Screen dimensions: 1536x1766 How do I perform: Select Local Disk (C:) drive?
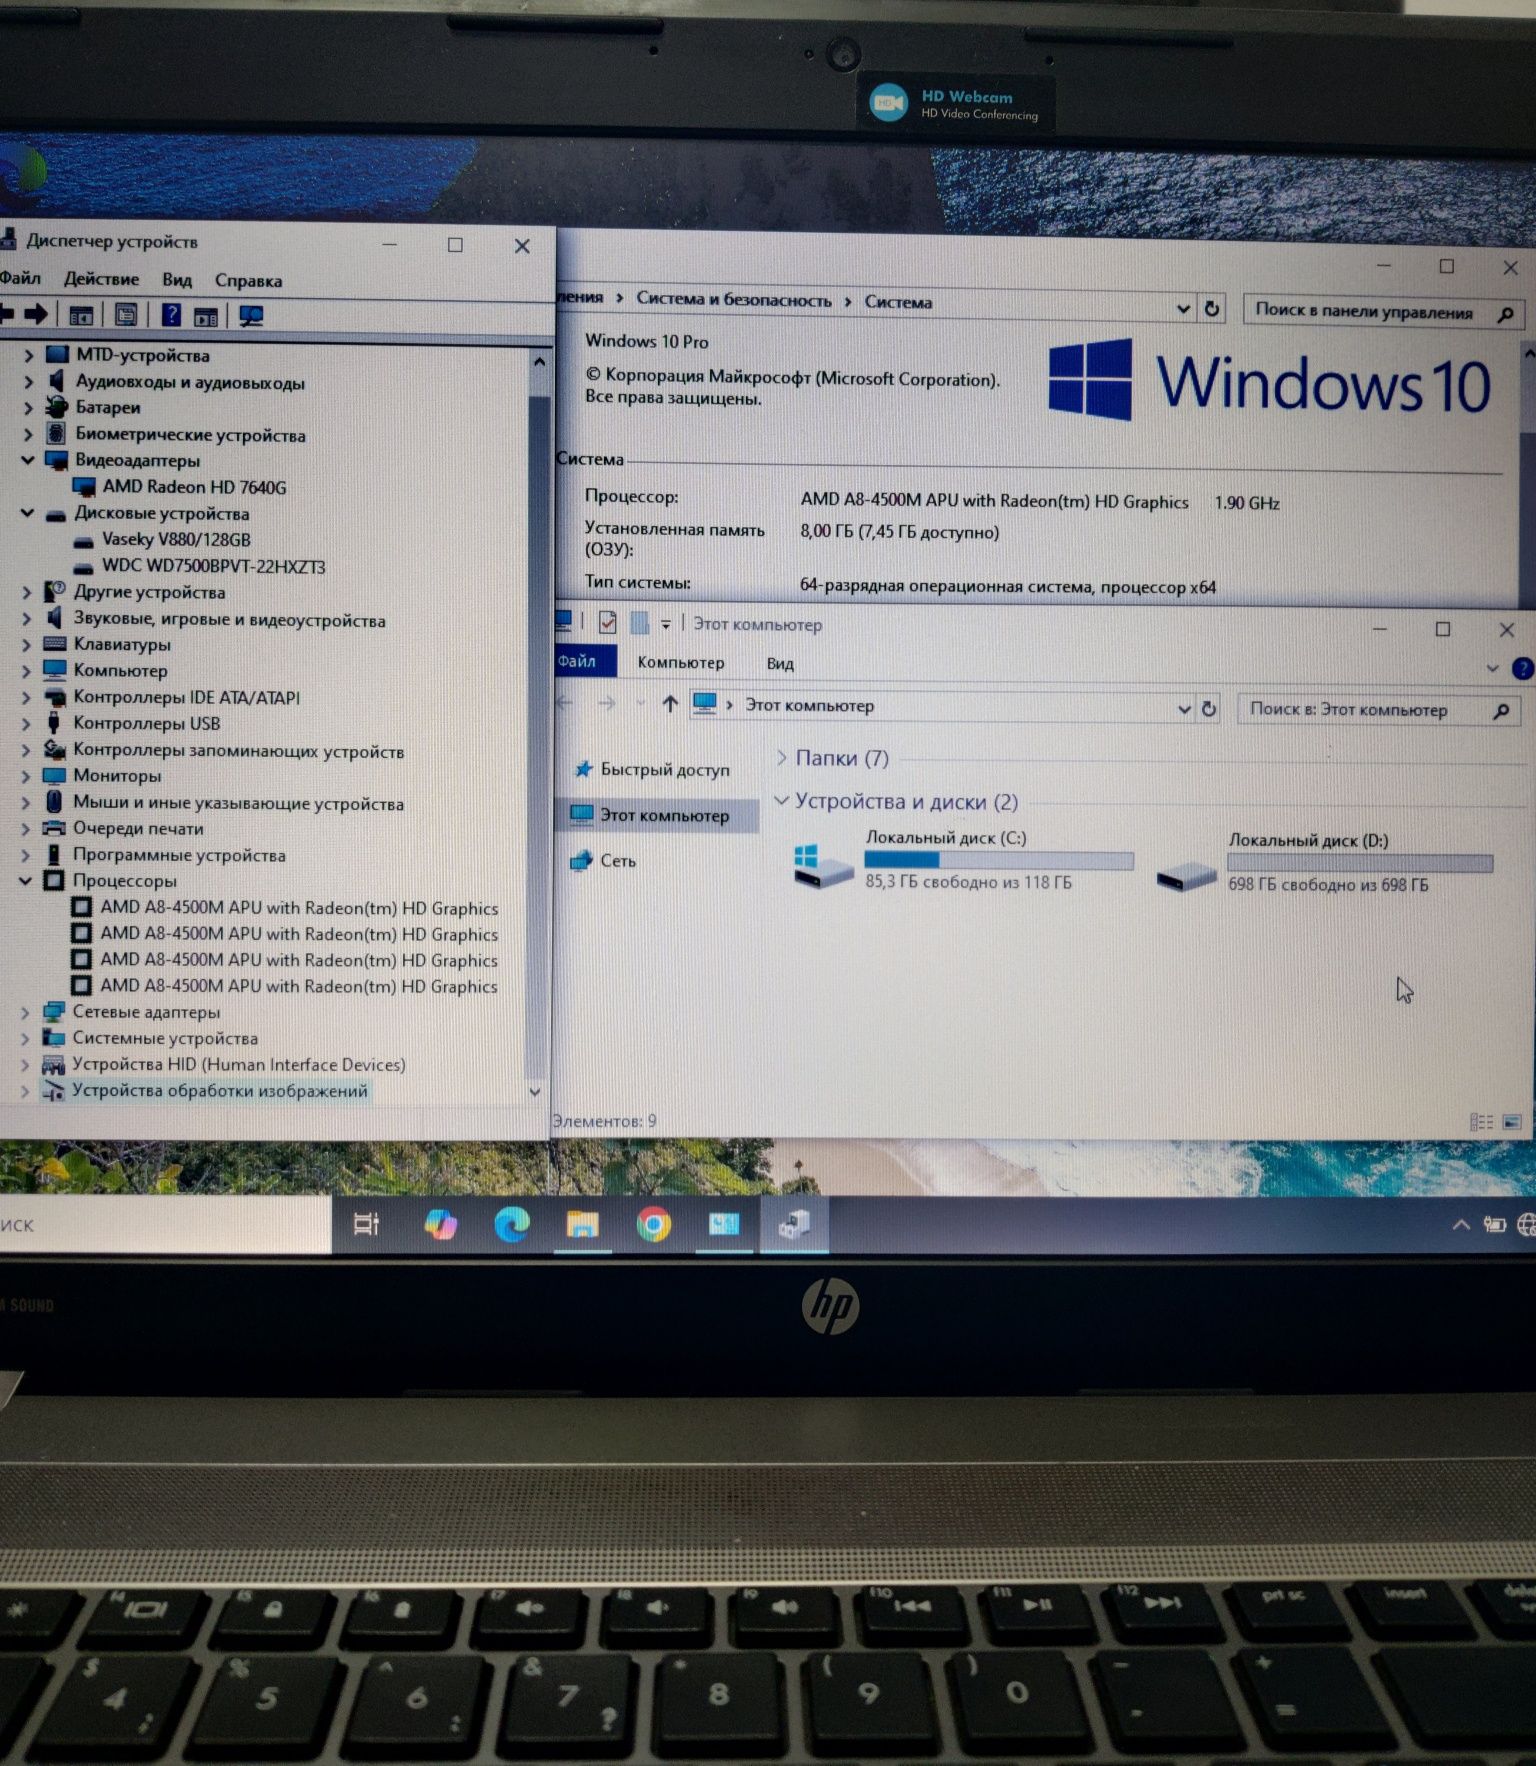pos(963,861)
